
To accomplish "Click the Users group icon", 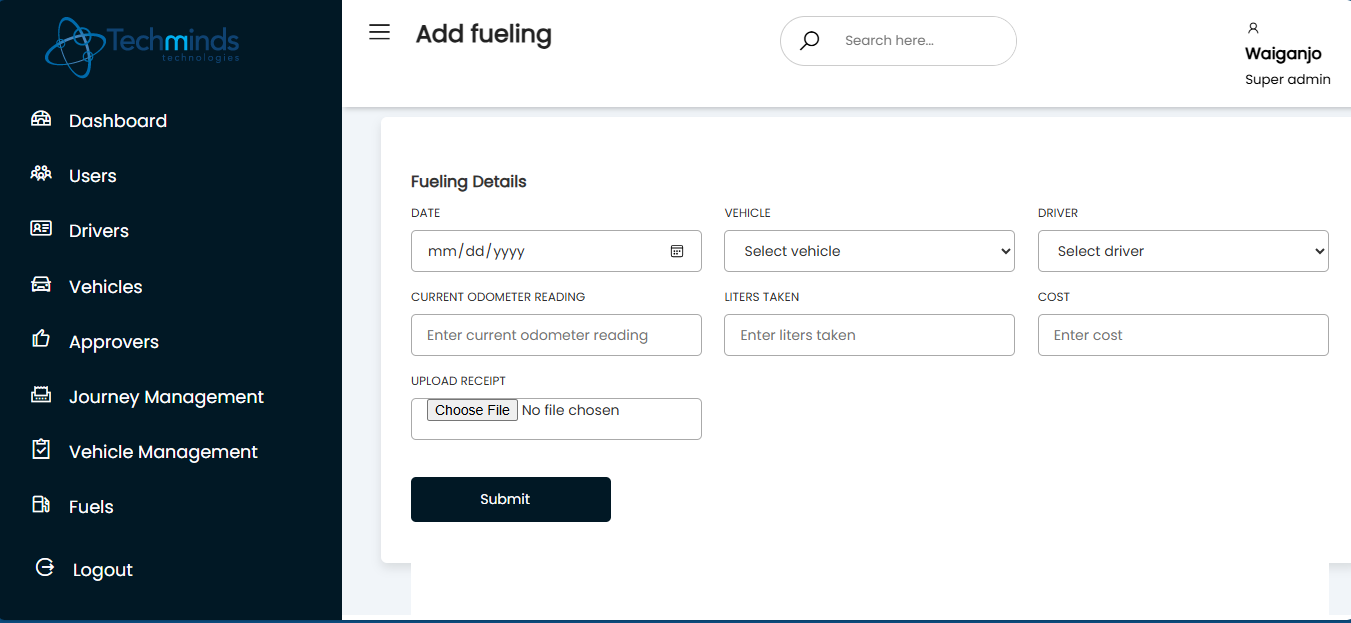I will tap(41, 174).
